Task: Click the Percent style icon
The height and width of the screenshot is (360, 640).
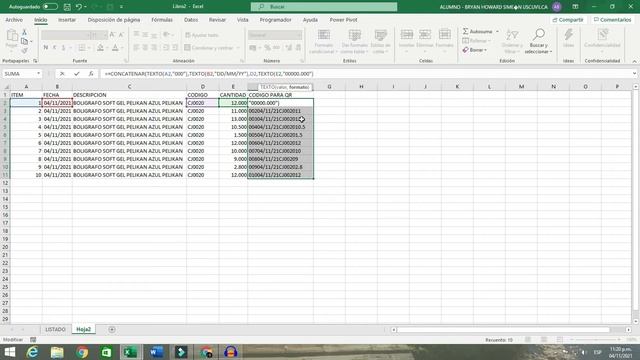Action: click(267, 48)
